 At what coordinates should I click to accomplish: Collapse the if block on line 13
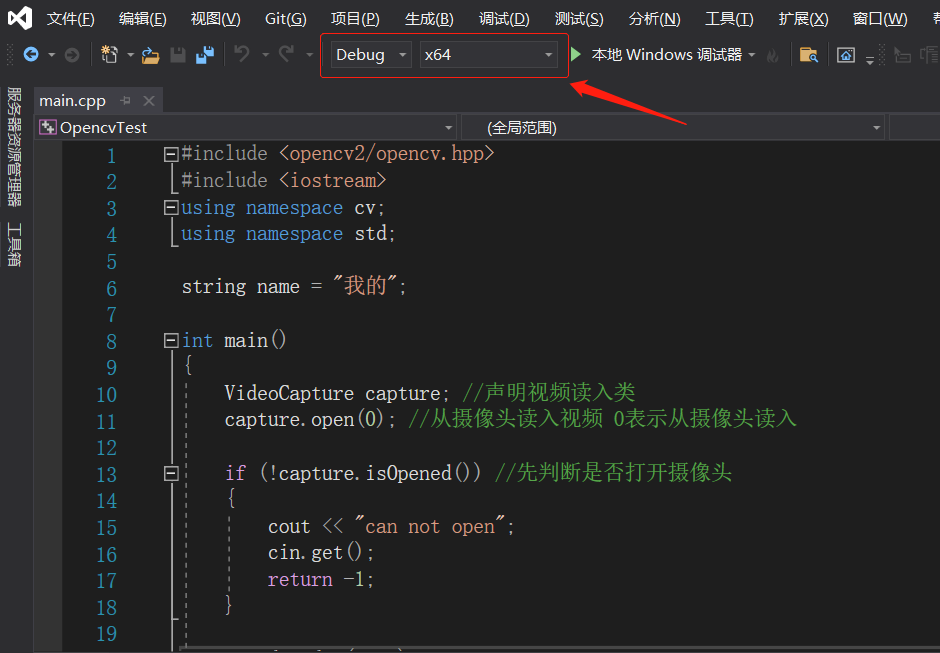click(x=170, y=473)
